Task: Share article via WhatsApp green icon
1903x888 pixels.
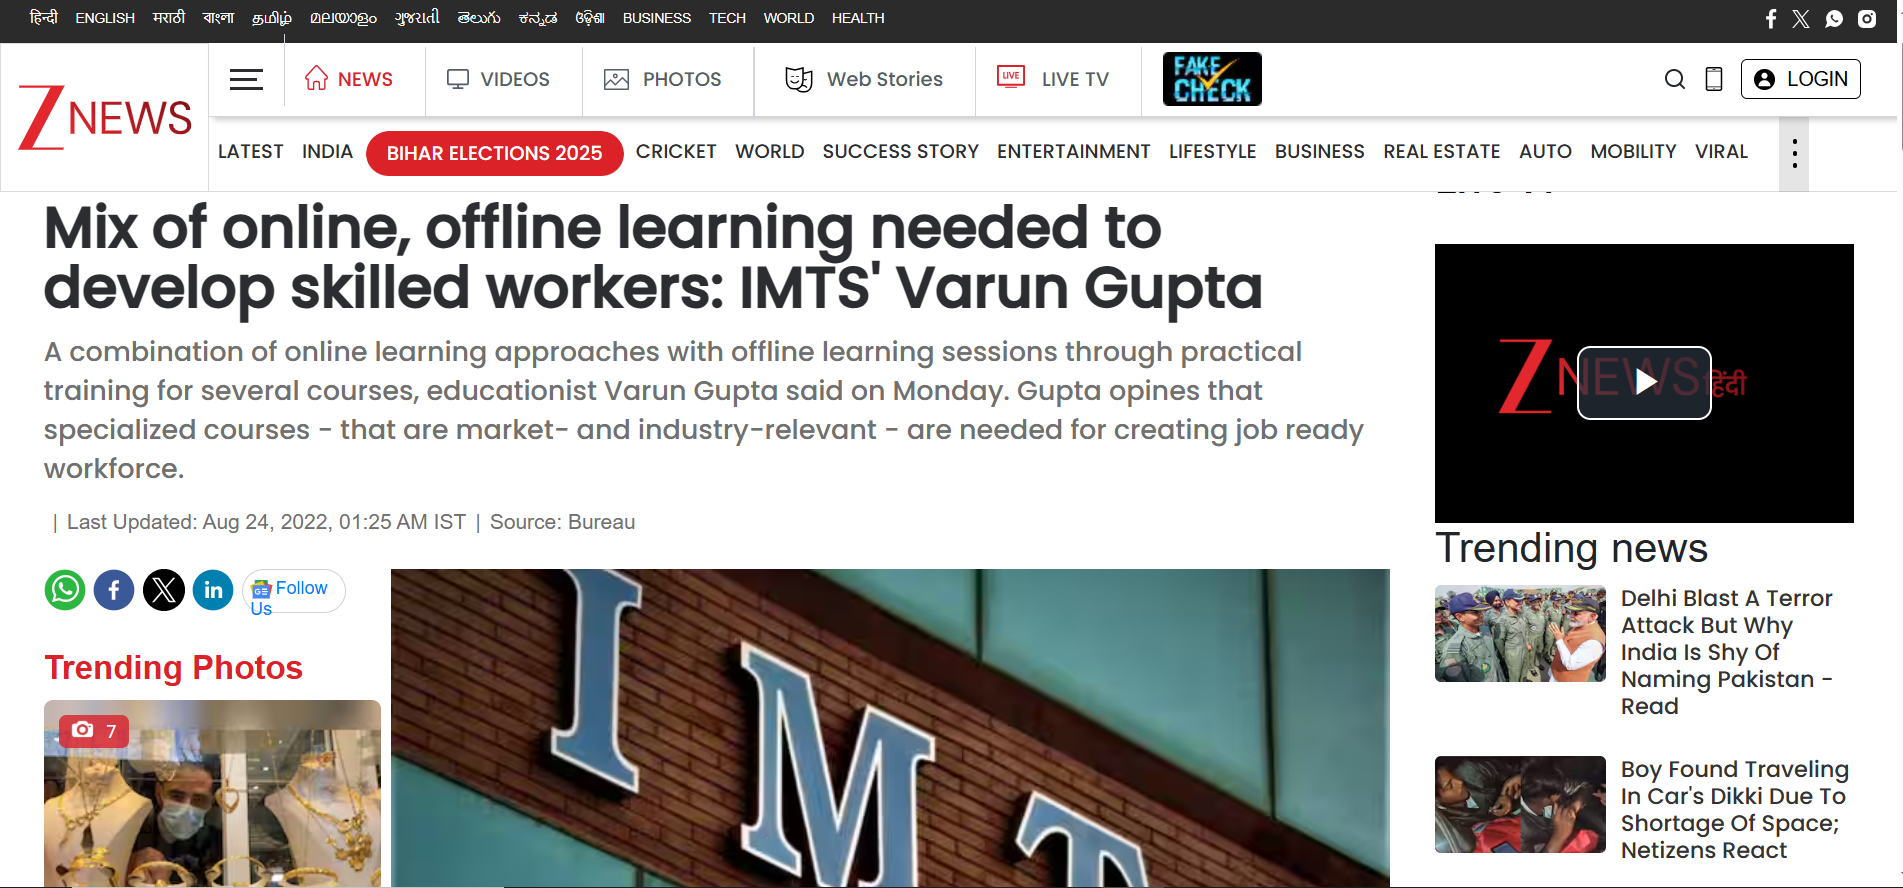Action: (65, 590)
